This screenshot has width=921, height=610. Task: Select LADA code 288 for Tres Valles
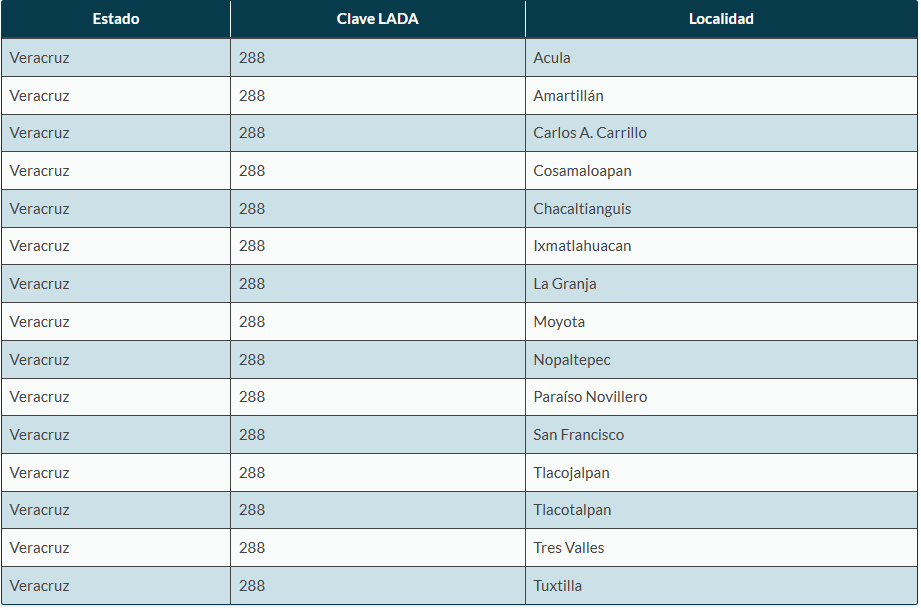coord(252,548)
